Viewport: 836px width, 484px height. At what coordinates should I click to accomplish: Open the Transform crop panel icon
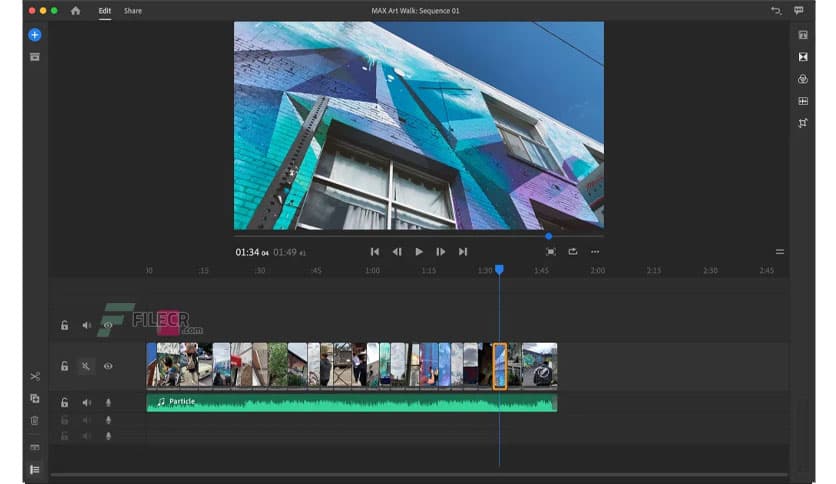pyautogui.click(x=803, y=123)
